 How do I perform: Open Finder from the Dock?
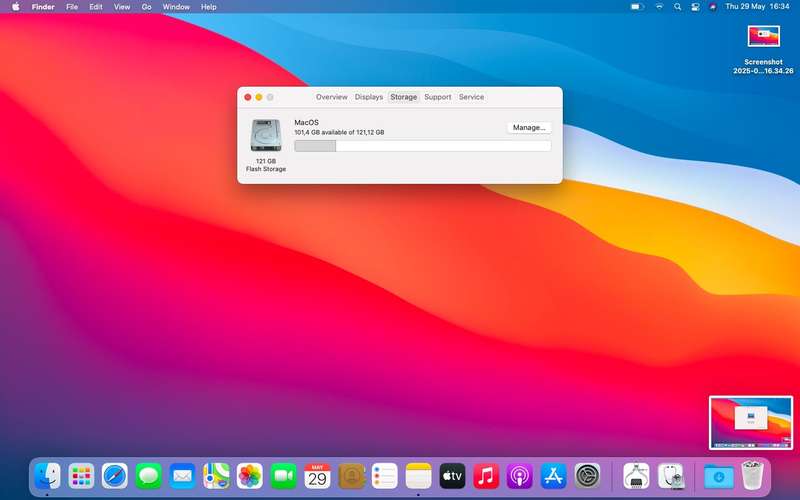47,476
